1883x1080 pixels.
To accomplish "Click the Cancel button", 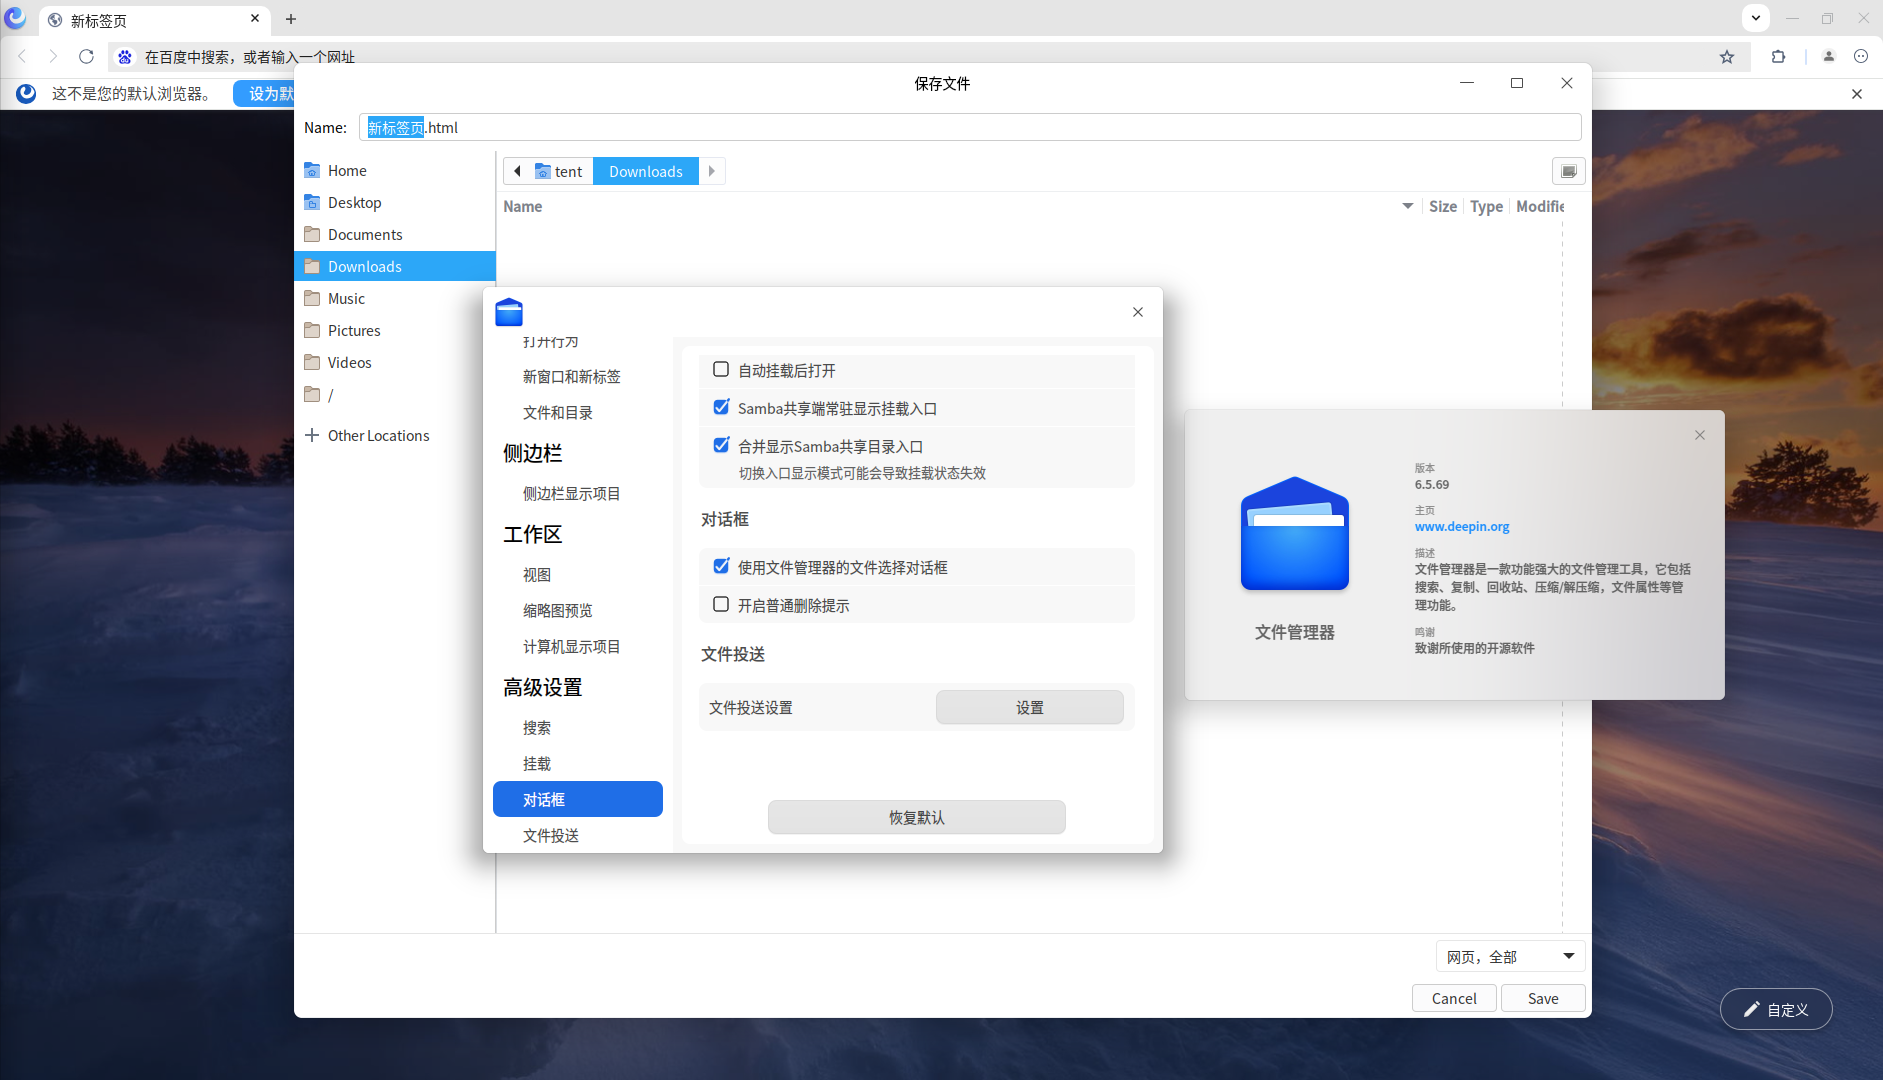I will tap(1454, 999).
